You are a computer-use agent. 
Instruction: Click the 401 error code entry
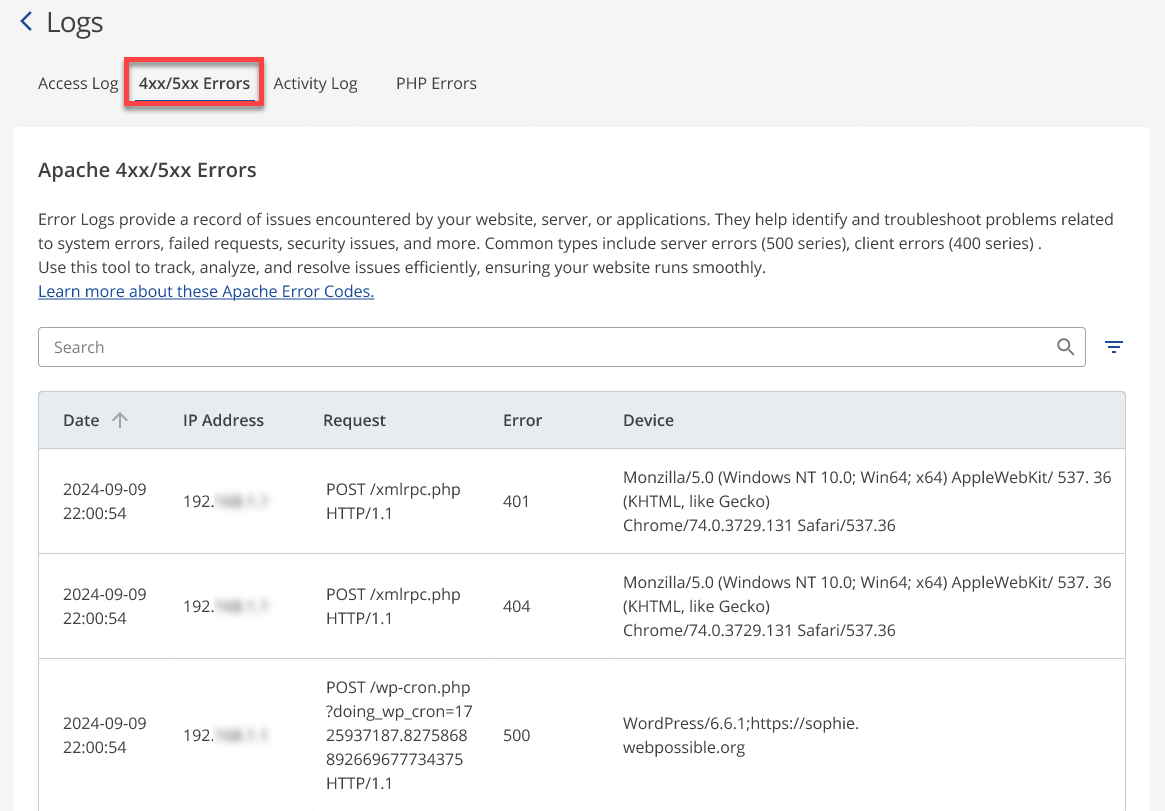click(517, 501)
